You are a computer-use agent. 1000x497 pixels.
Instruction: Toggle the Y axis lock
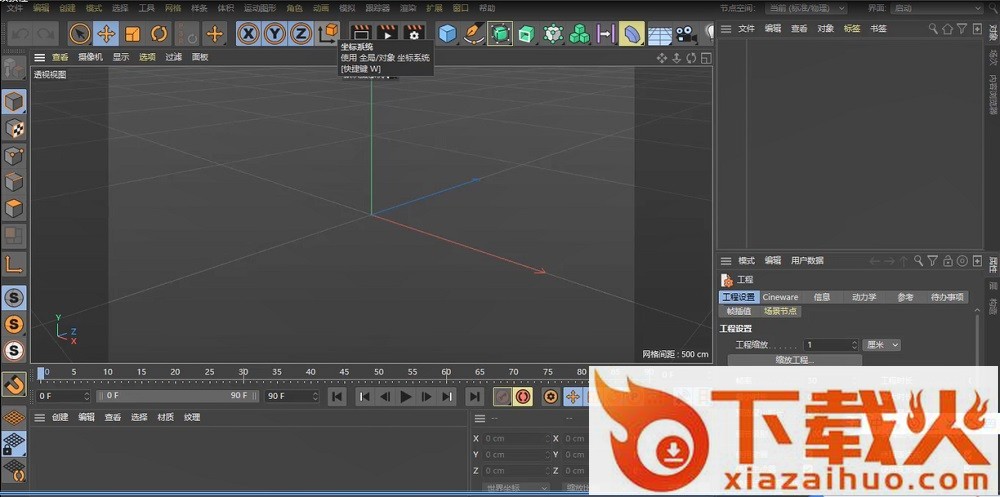pos(275,33)
